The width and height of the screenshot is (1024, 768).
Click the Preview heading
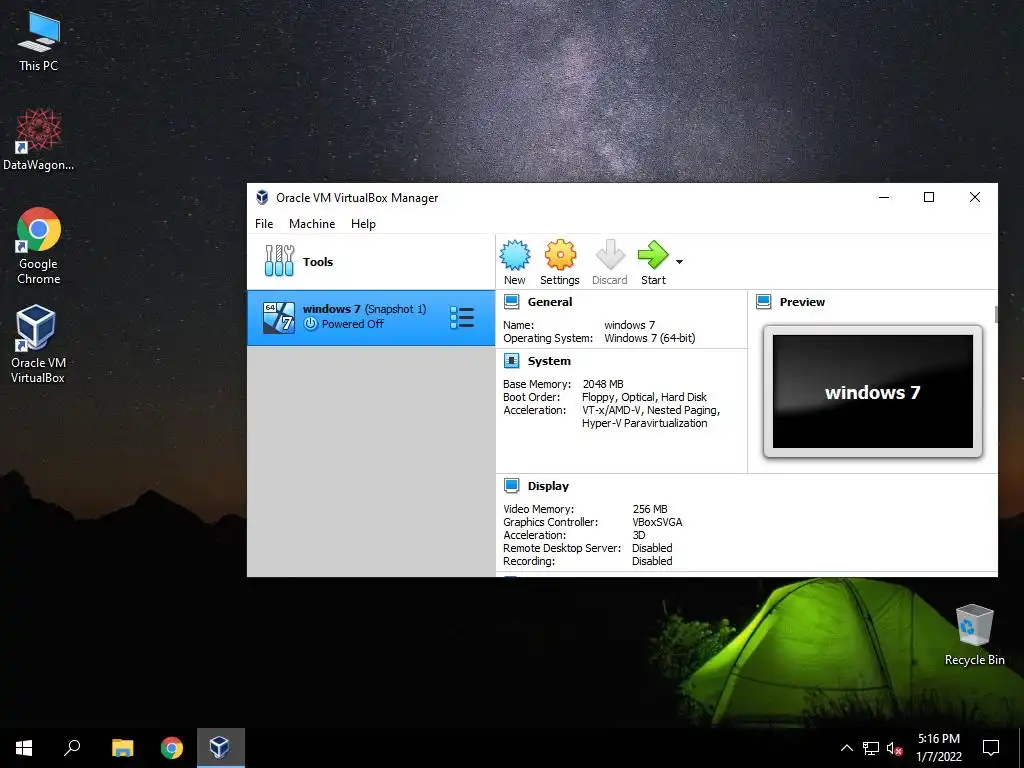click(x=802, y=302)
